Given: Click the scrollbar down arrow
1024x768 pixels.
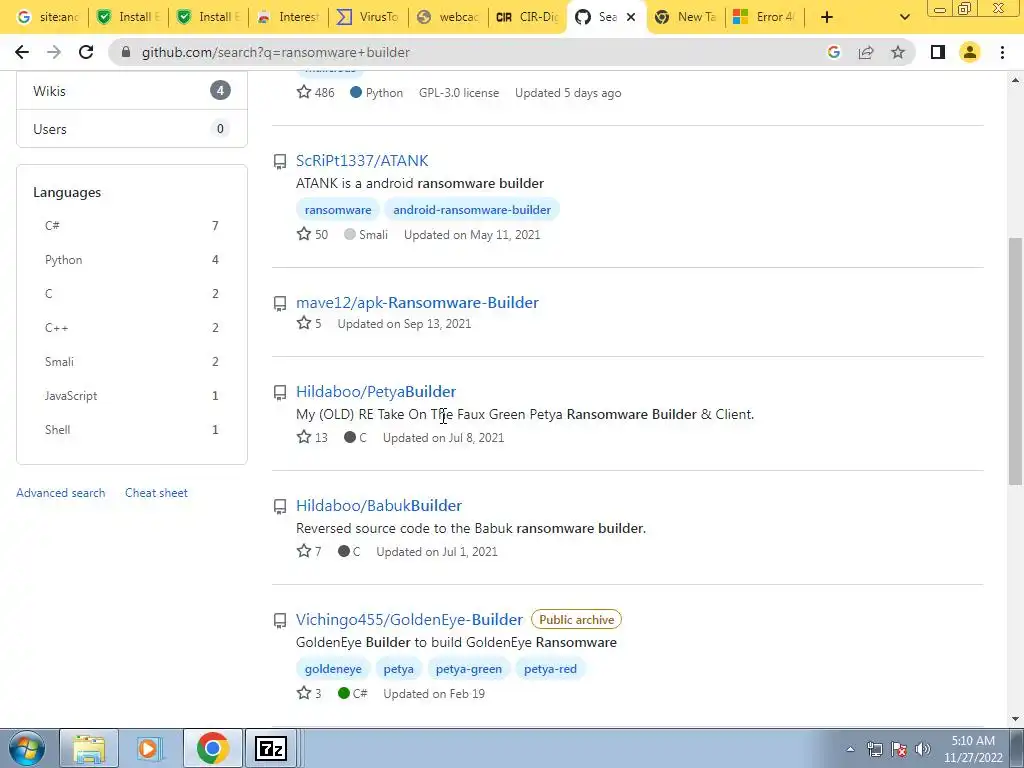Looking at the screenshot, I should (1015, 719).
